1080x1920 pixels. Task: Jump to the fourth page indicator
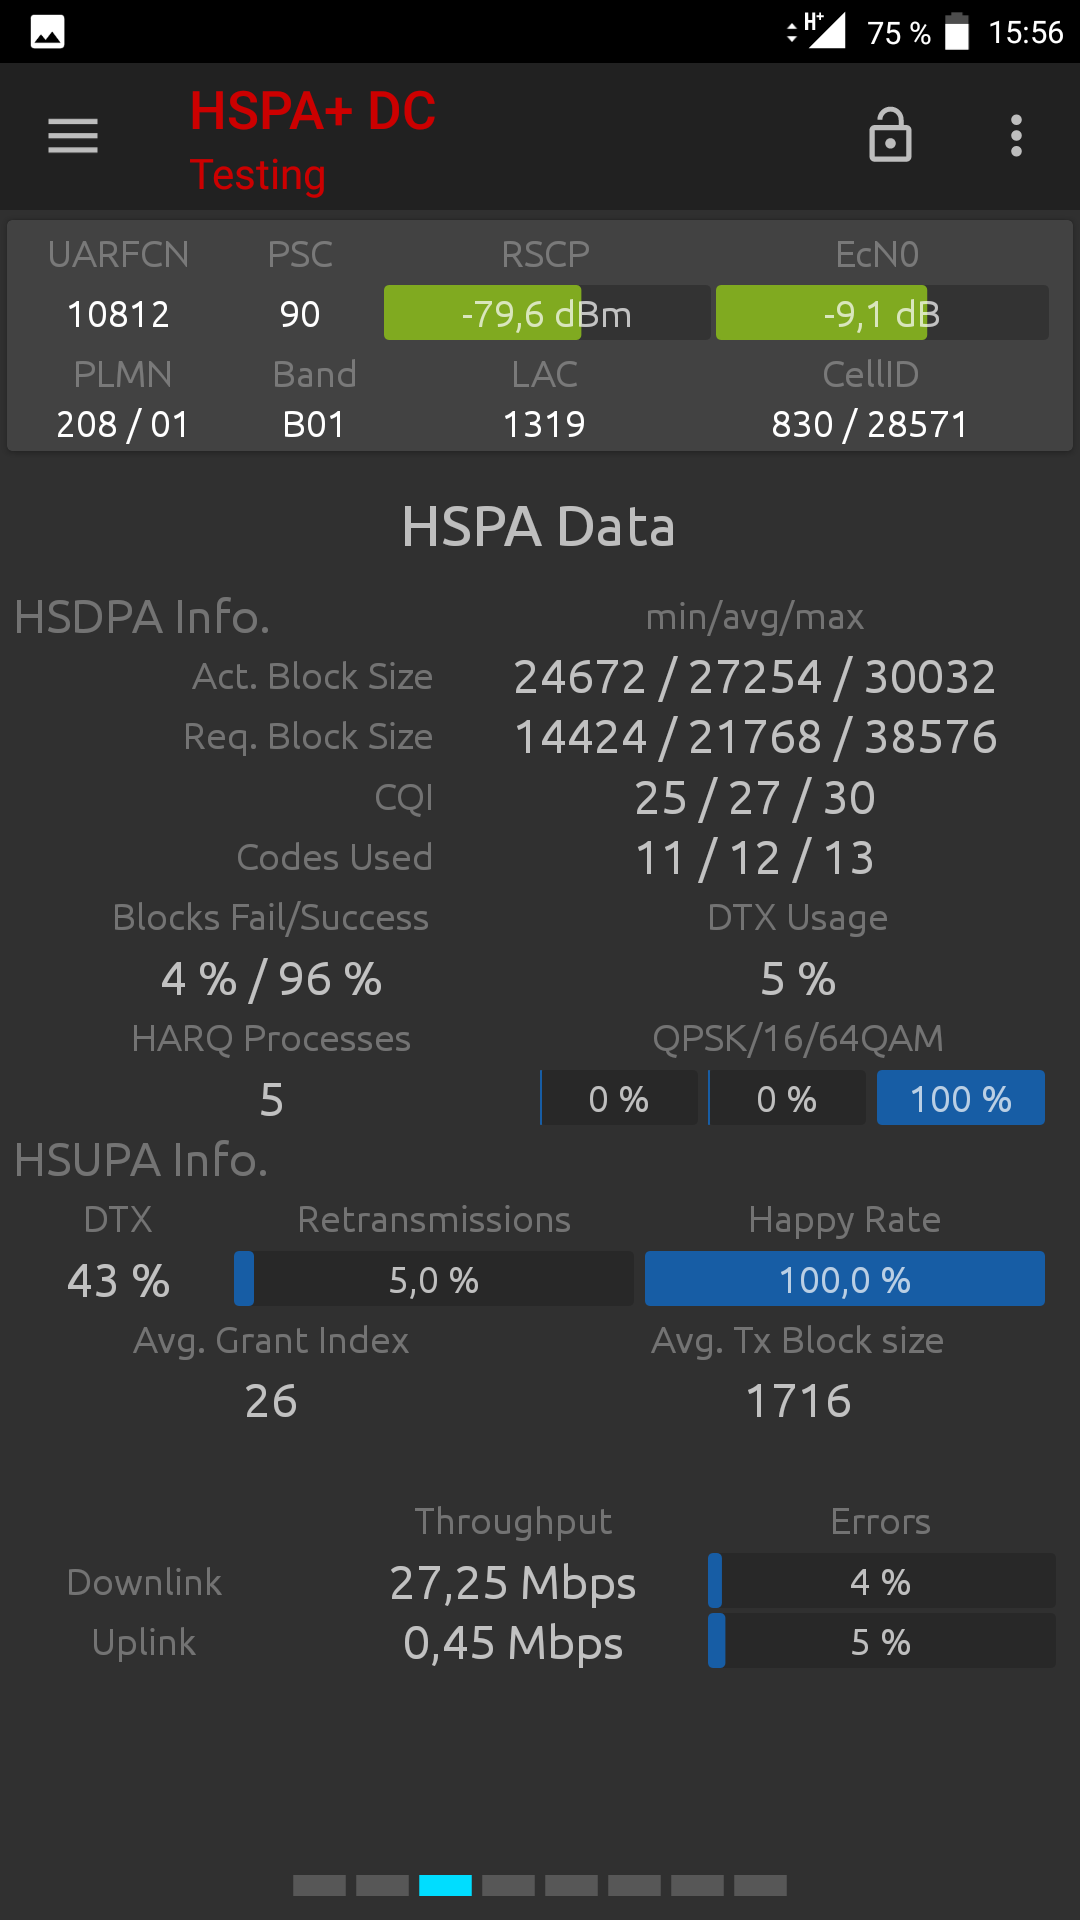click(508, 1886)
